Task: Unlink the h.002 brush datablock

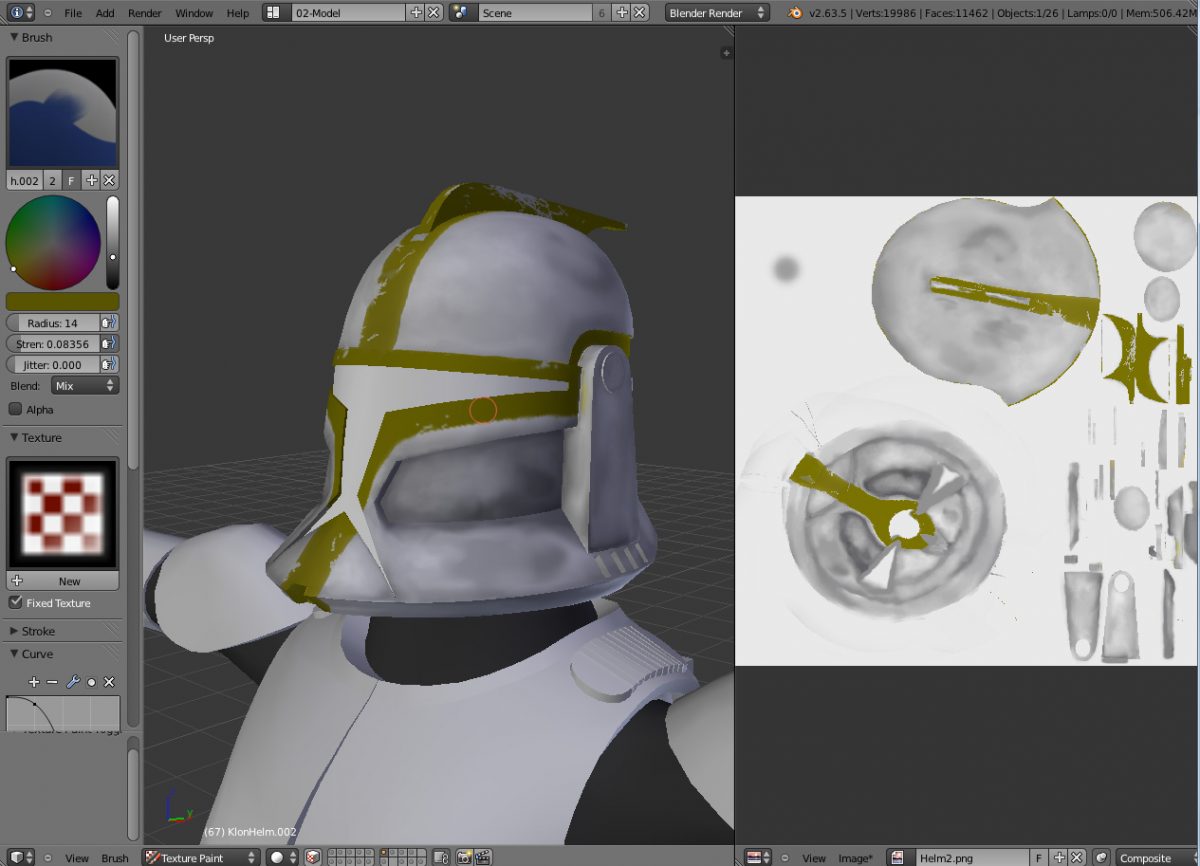Action: [x=109, y=181]
